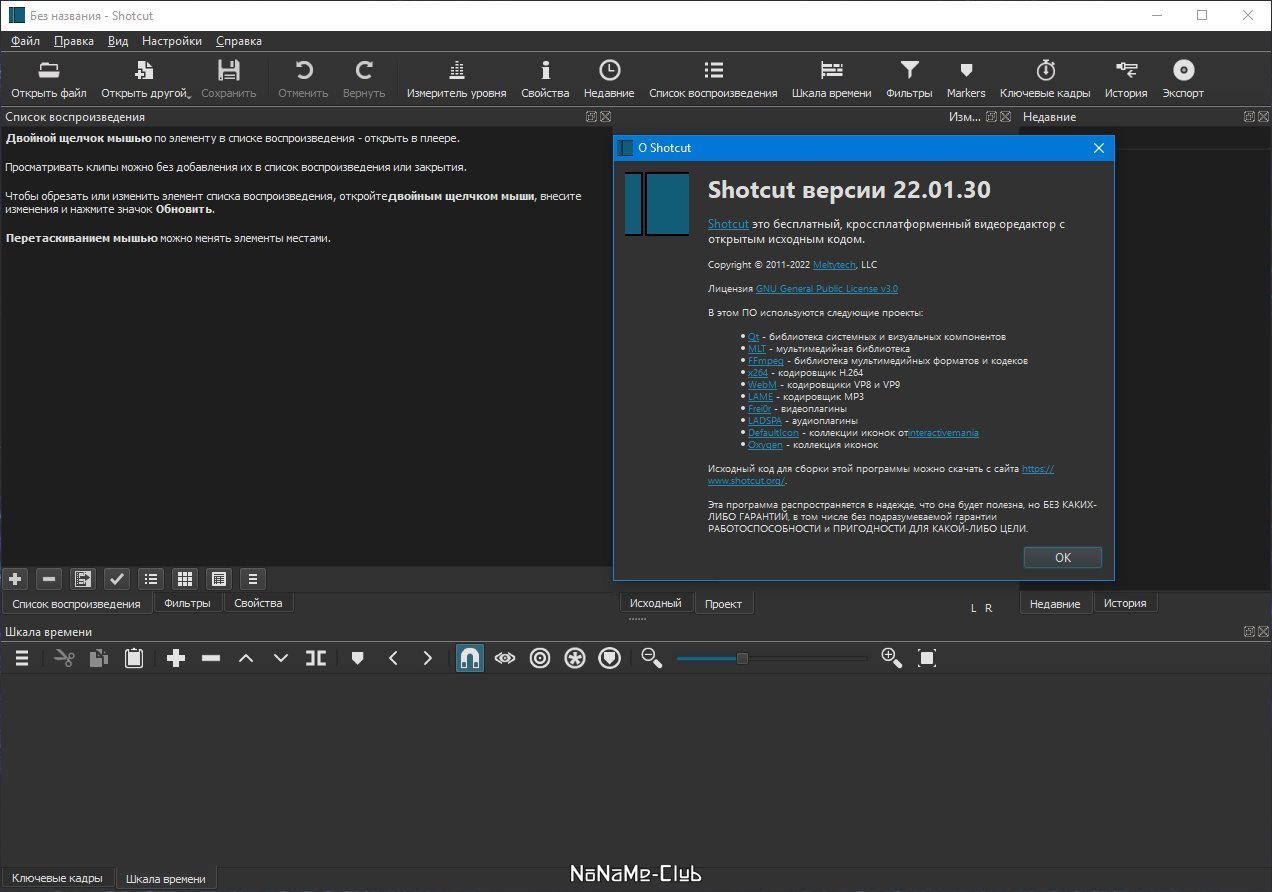
Task: Click the zoom-to-fit timeline icon
Action: (927, 658)
